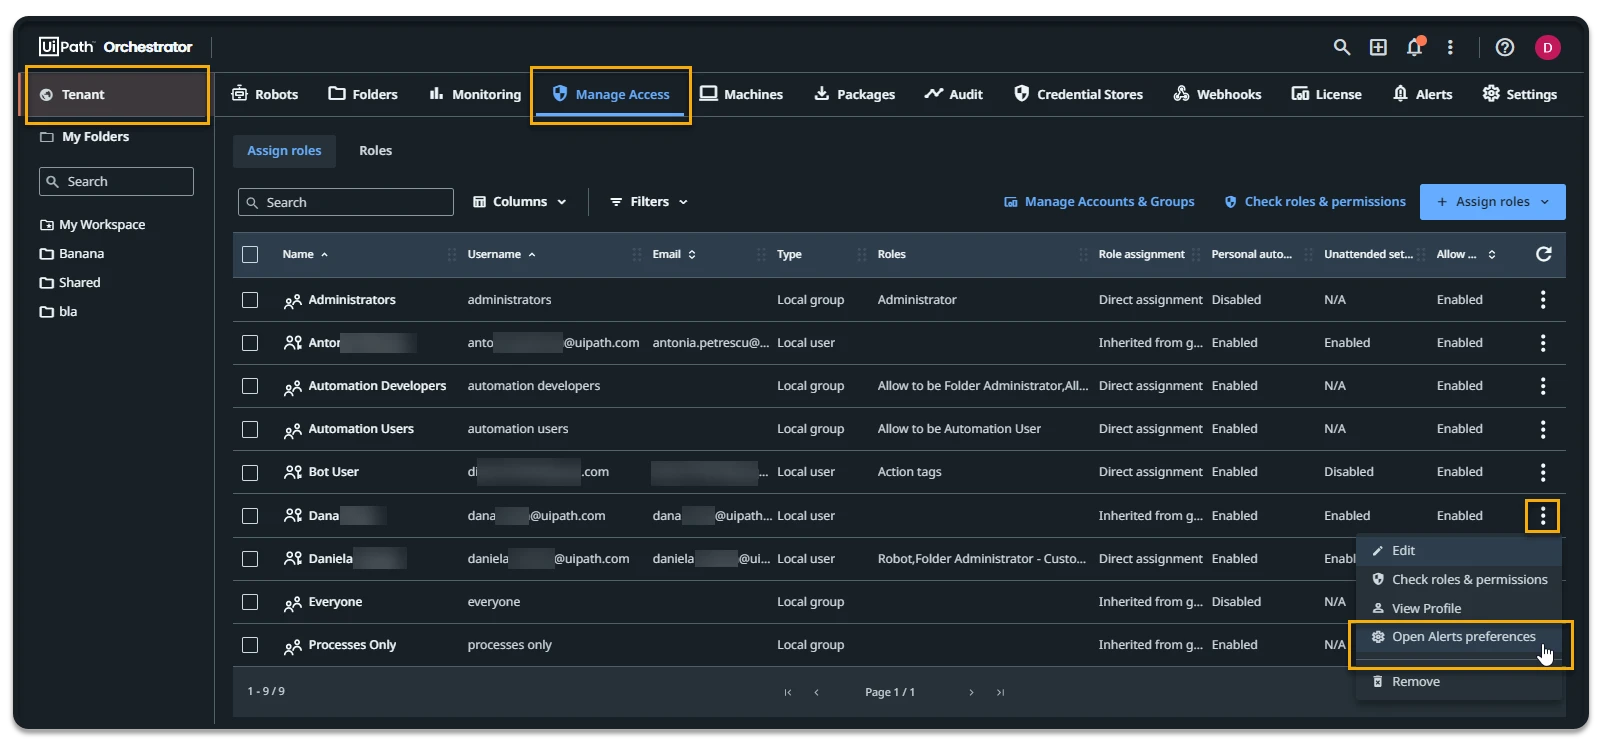Open the Assign roles dropdown button
The image size is (1606, 752).
(1493, 202)
